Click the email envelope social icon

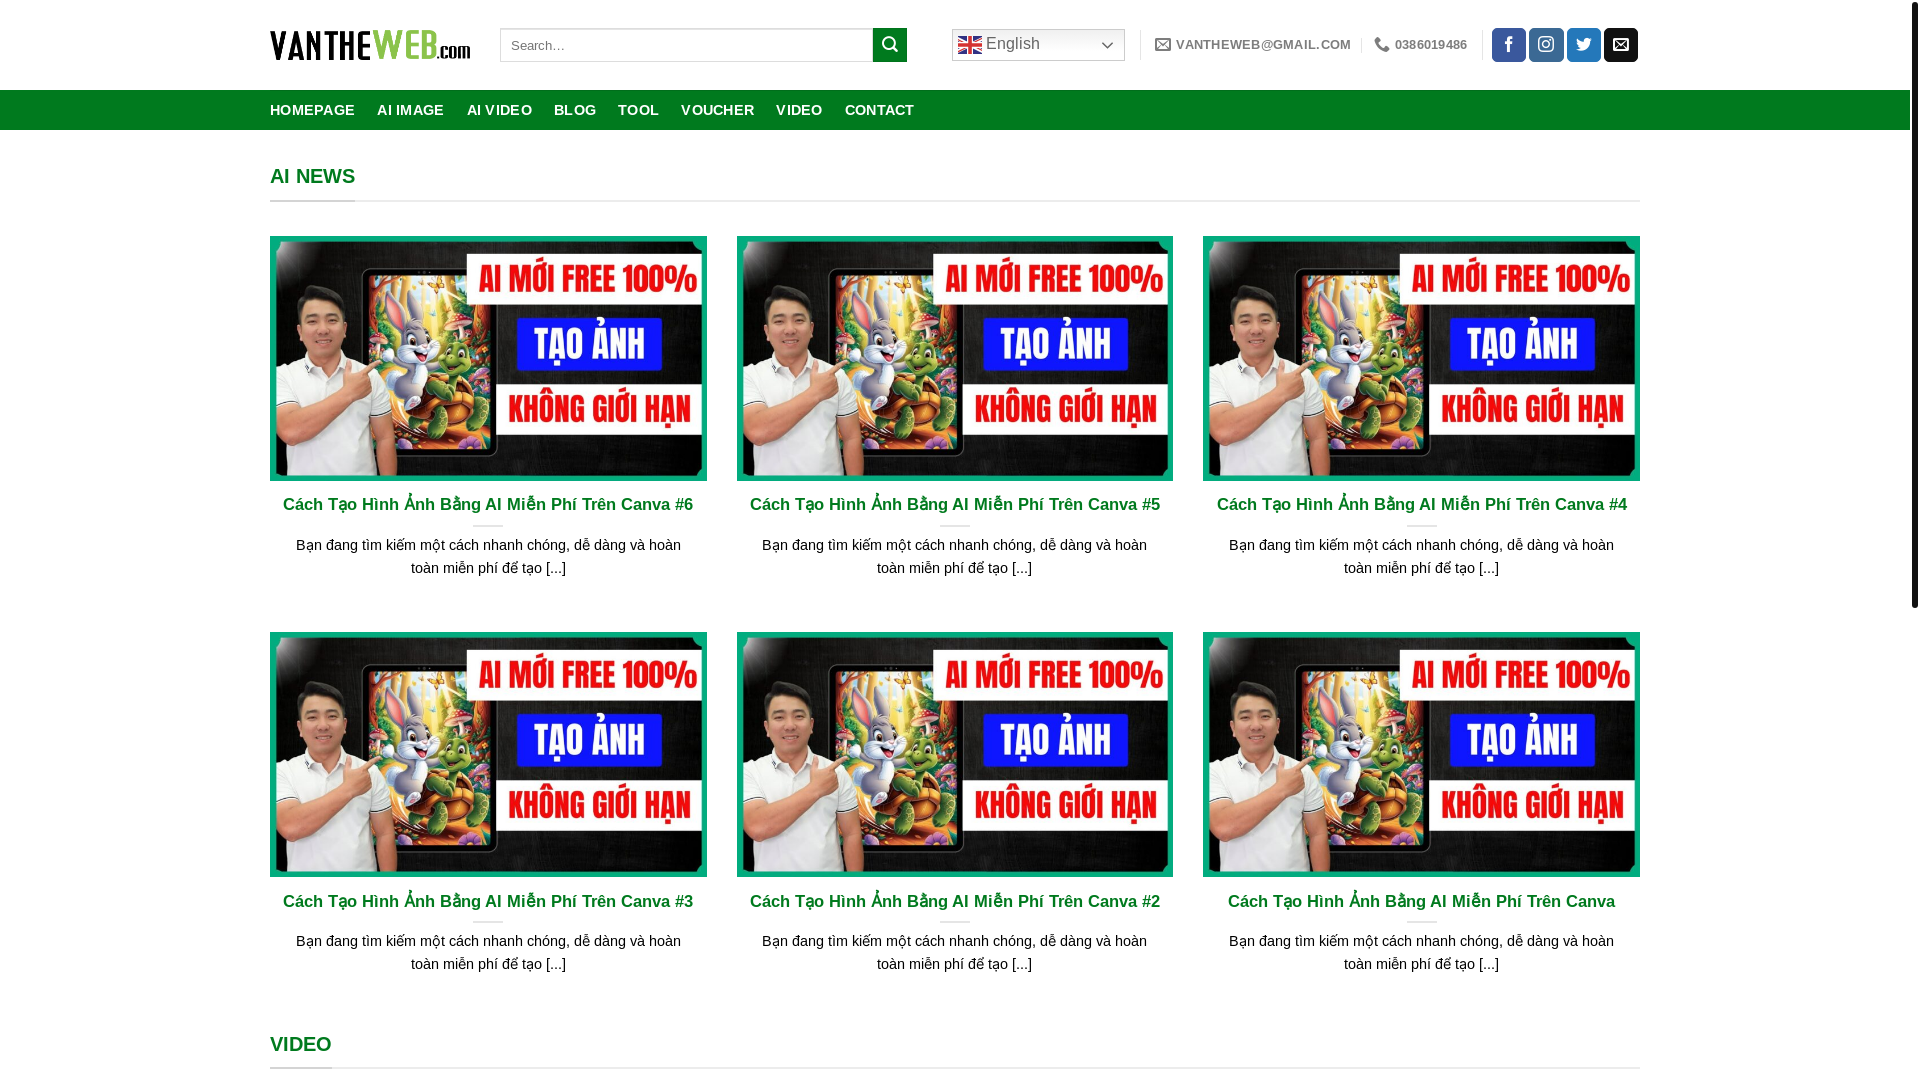coord(1621,45)
